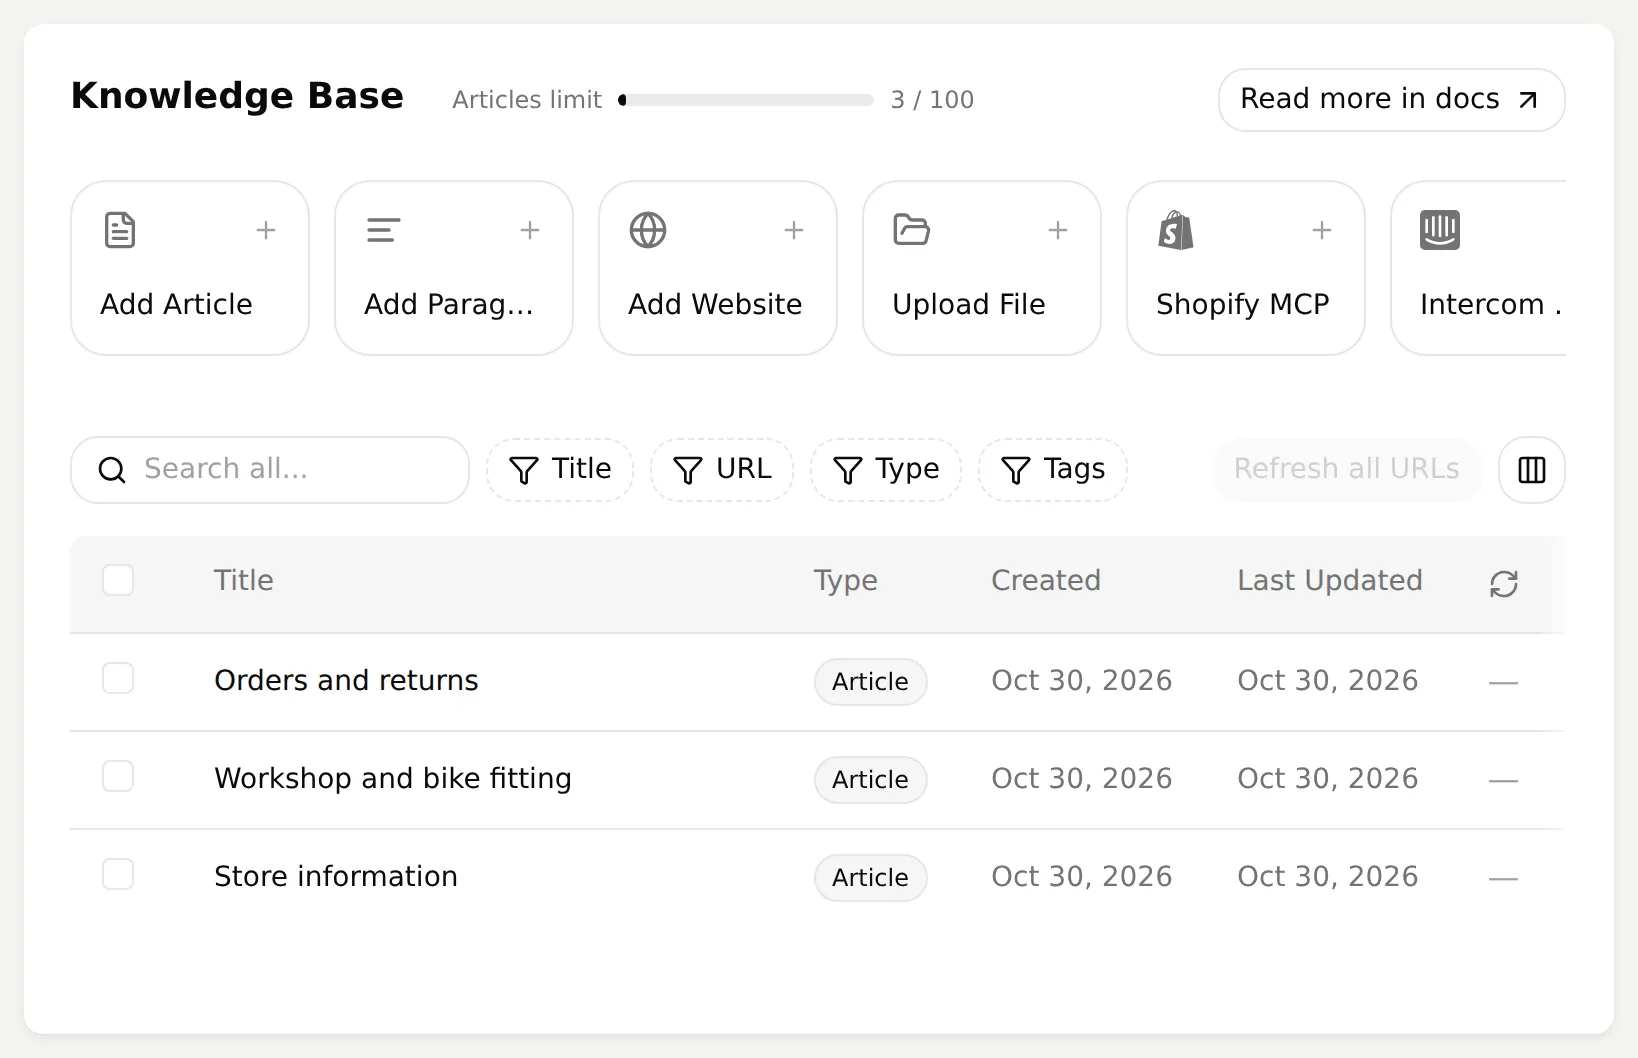Screen dimensions: 1638x1058
Task: Toggle the select-all checkbox in table header
Action: 118,580
